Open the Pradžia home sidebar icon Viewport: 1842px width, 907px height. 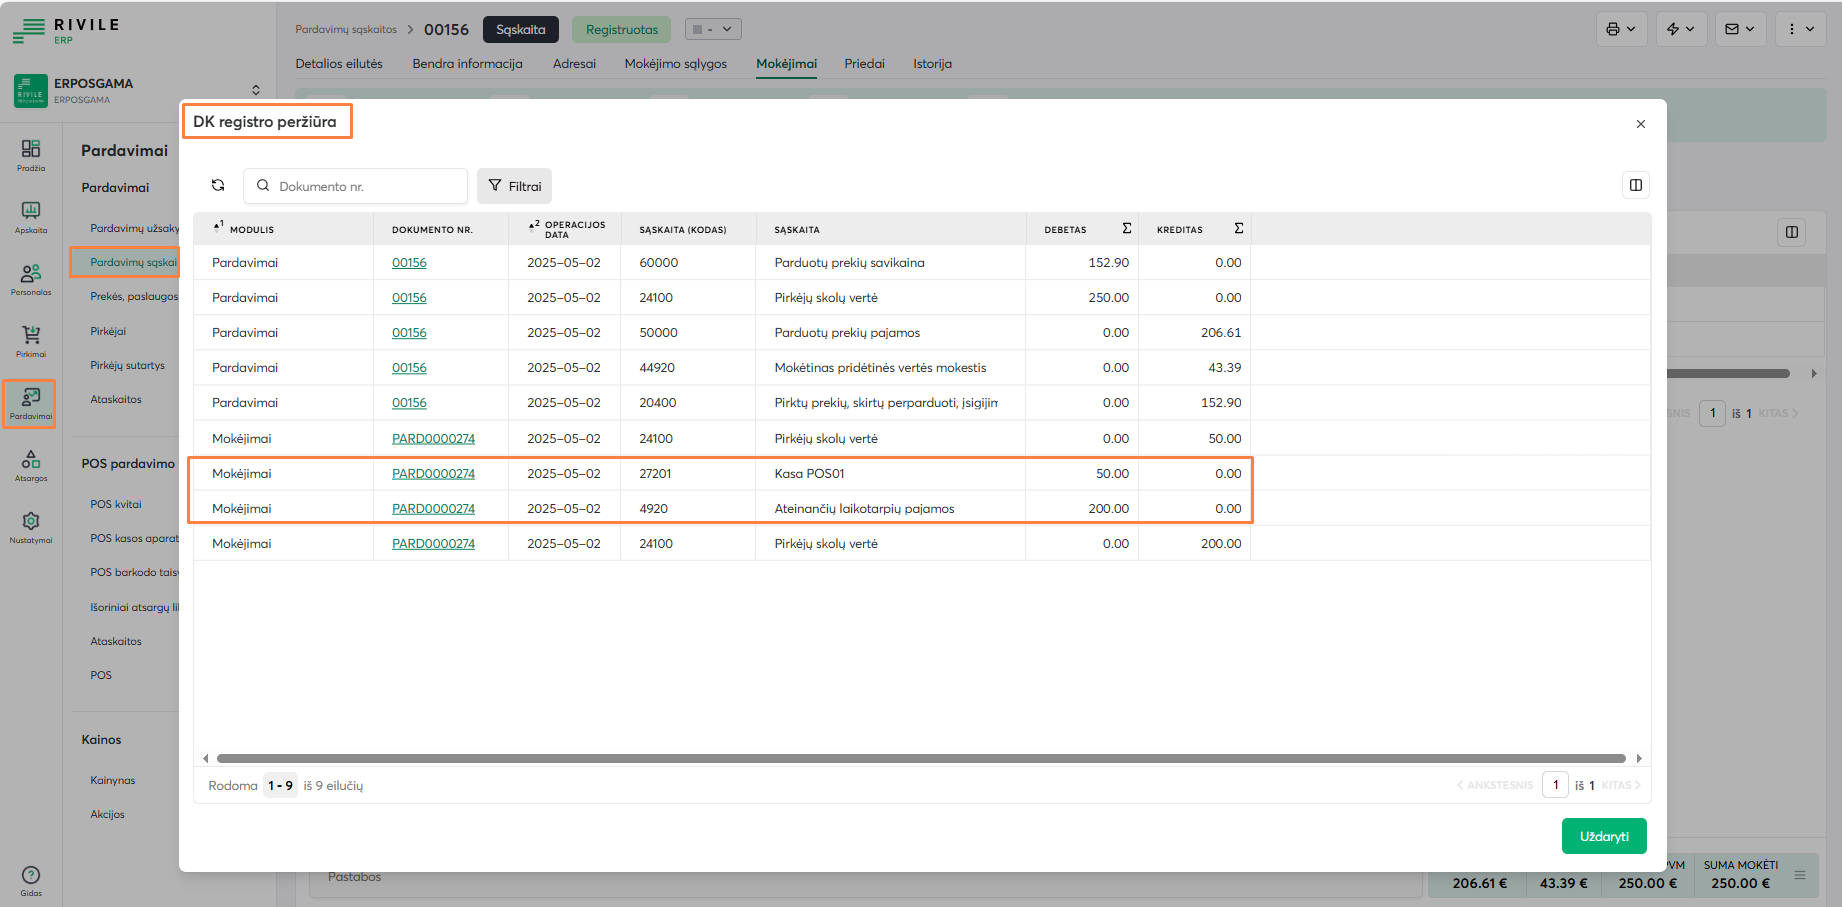(31, 154)
